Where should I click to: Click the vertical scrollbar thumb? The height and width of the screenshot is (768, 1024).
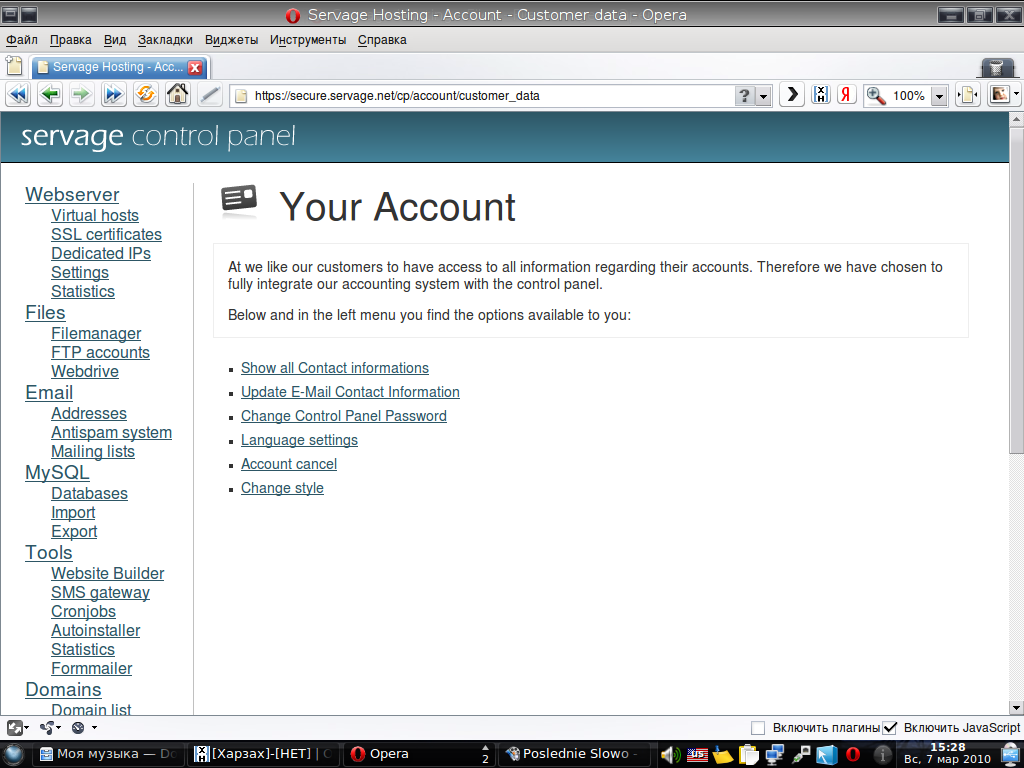(1016, 291)
